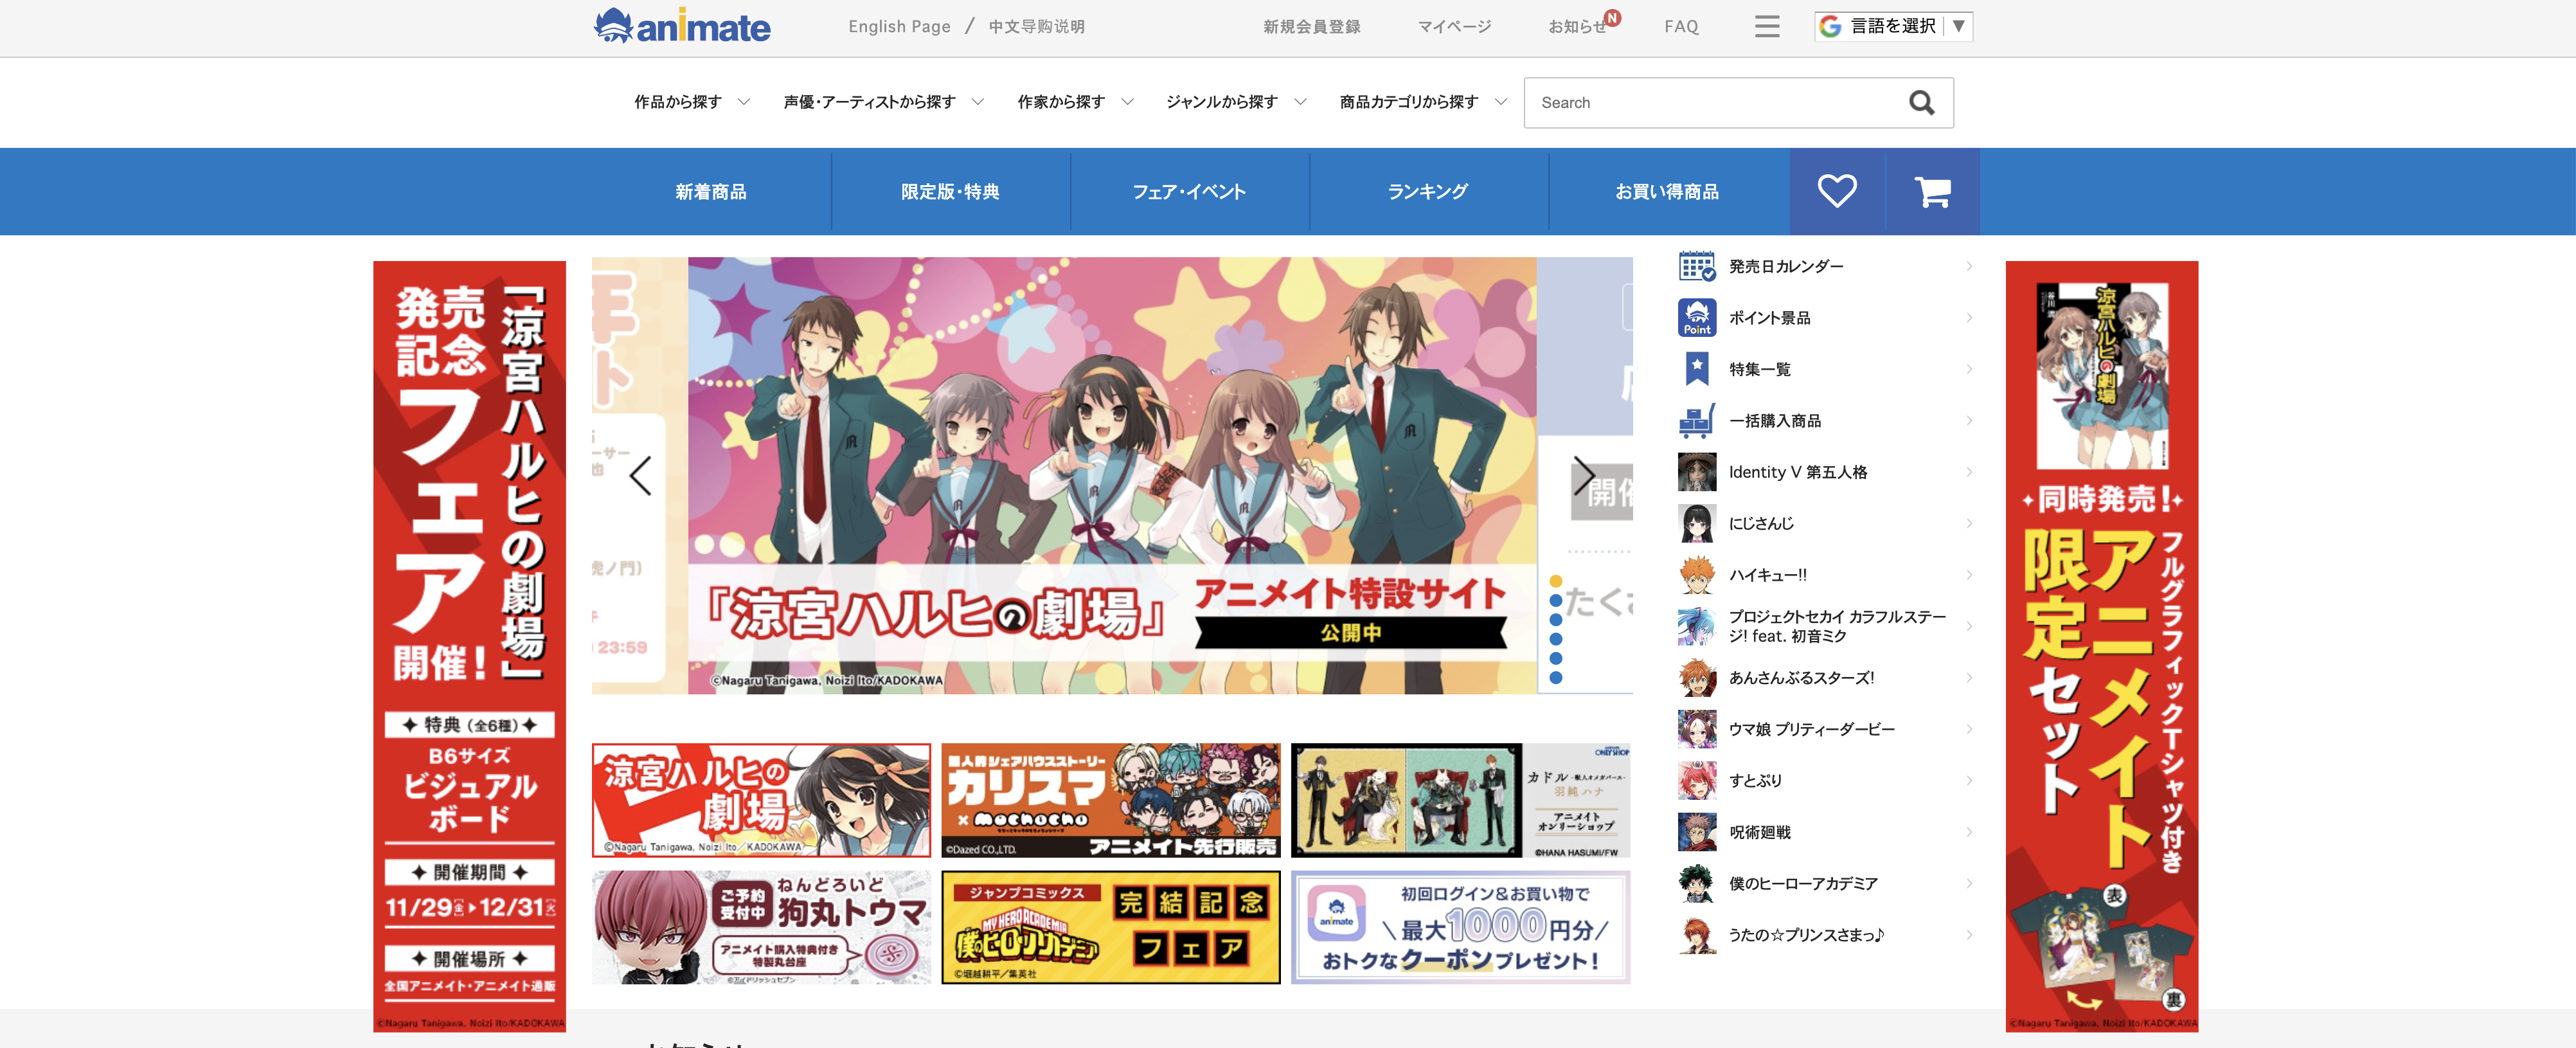
Task: Click the Point prize icon
Action: (x=1697, y=318)
